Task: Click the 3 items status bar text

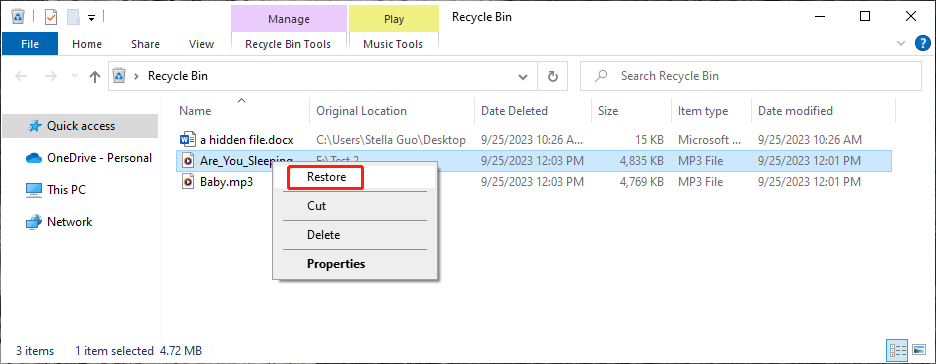Action: tap(35, 351)
